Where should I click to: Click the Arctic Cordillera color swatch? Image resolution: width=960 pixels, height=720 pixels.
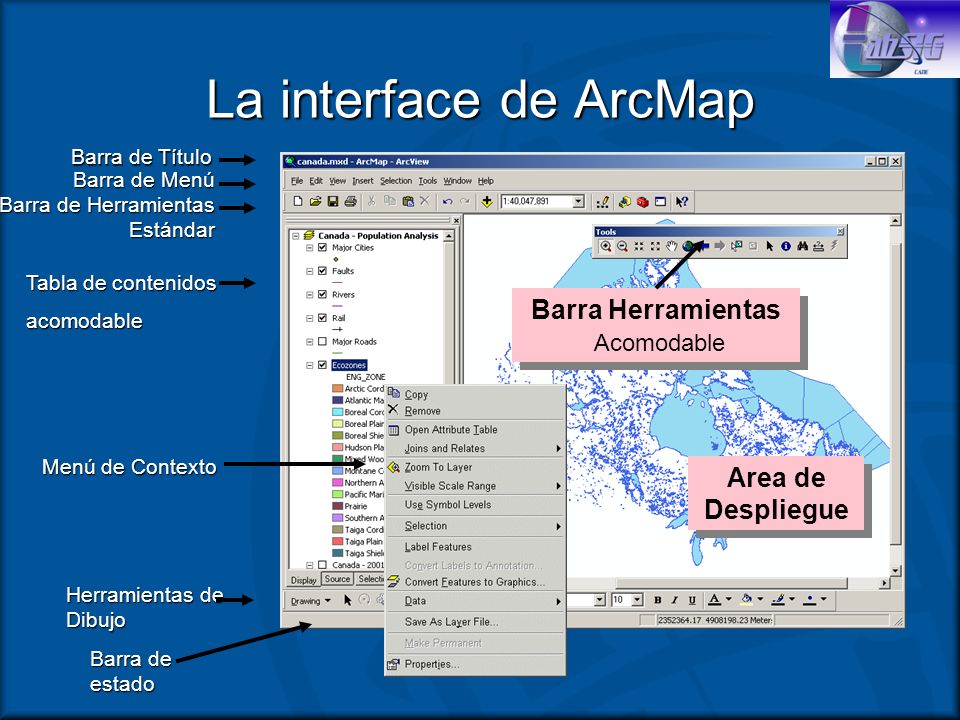337,389
